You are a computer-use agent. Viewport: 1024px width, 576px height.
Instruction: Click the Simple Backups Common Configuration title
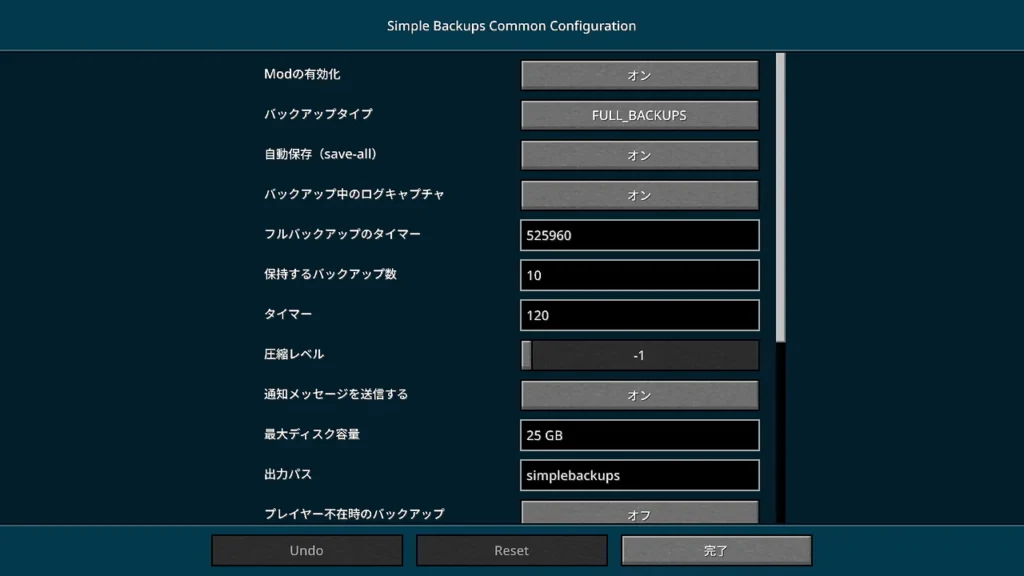click(511, 26)
